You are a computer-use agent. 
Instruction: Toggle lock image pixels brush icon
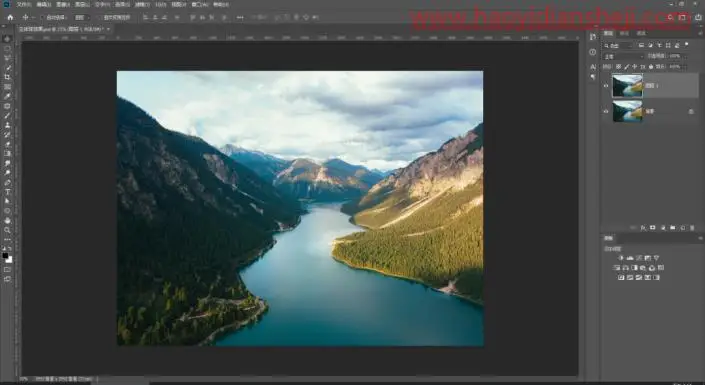(627, 67)
